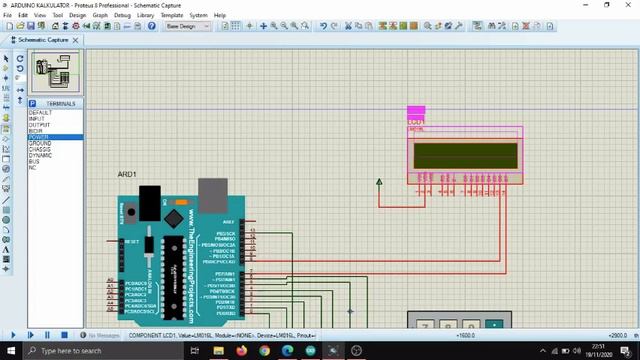Open the File menu

coord(7,15)
